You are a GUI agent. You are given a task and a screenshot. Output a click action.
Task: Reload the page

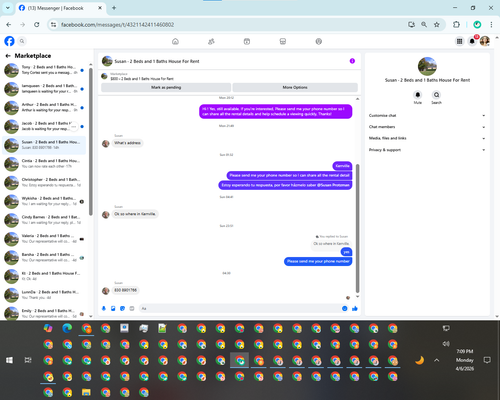pos(37,24)
